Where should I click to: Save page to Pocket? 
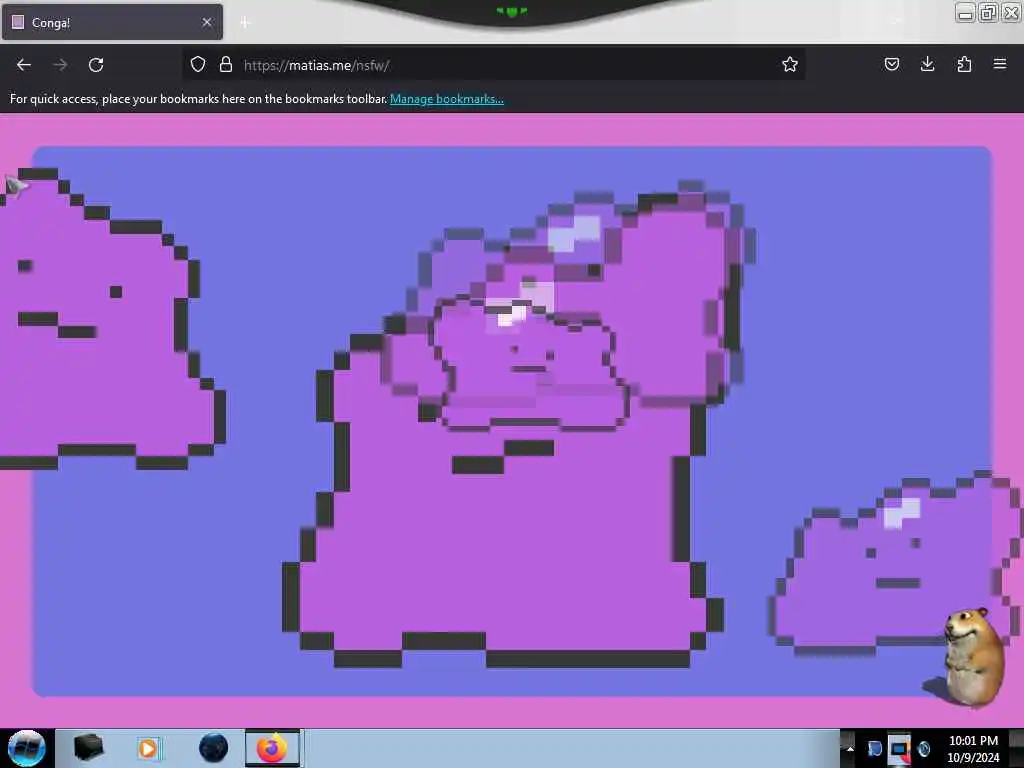click(892, 64)
